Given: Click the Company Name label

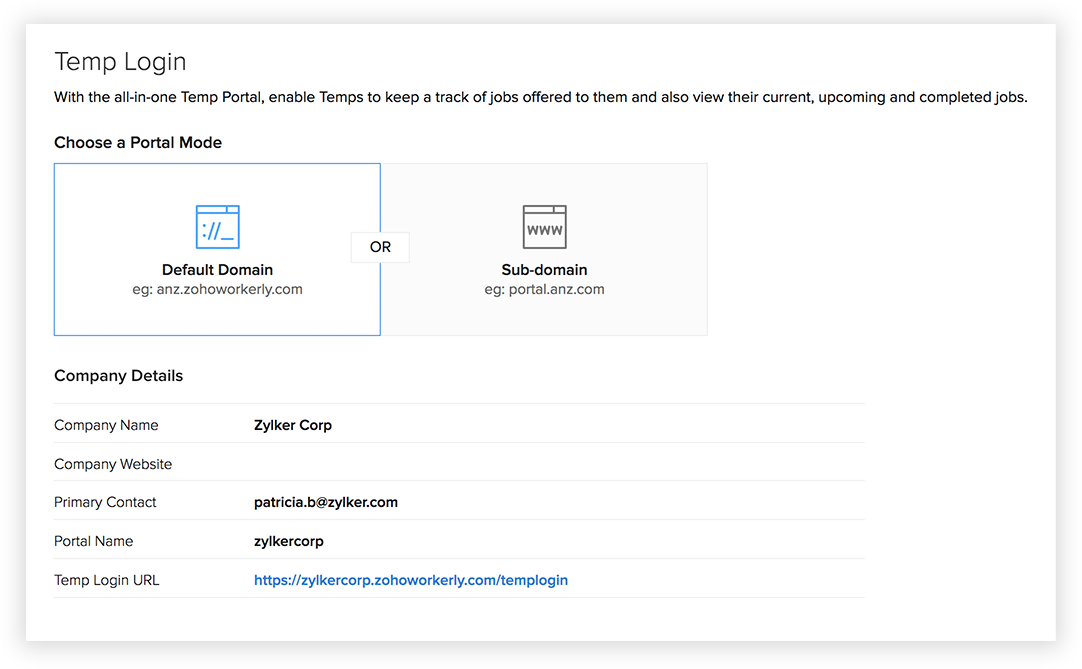Looking at the screenshot, I should pos(106,425).
